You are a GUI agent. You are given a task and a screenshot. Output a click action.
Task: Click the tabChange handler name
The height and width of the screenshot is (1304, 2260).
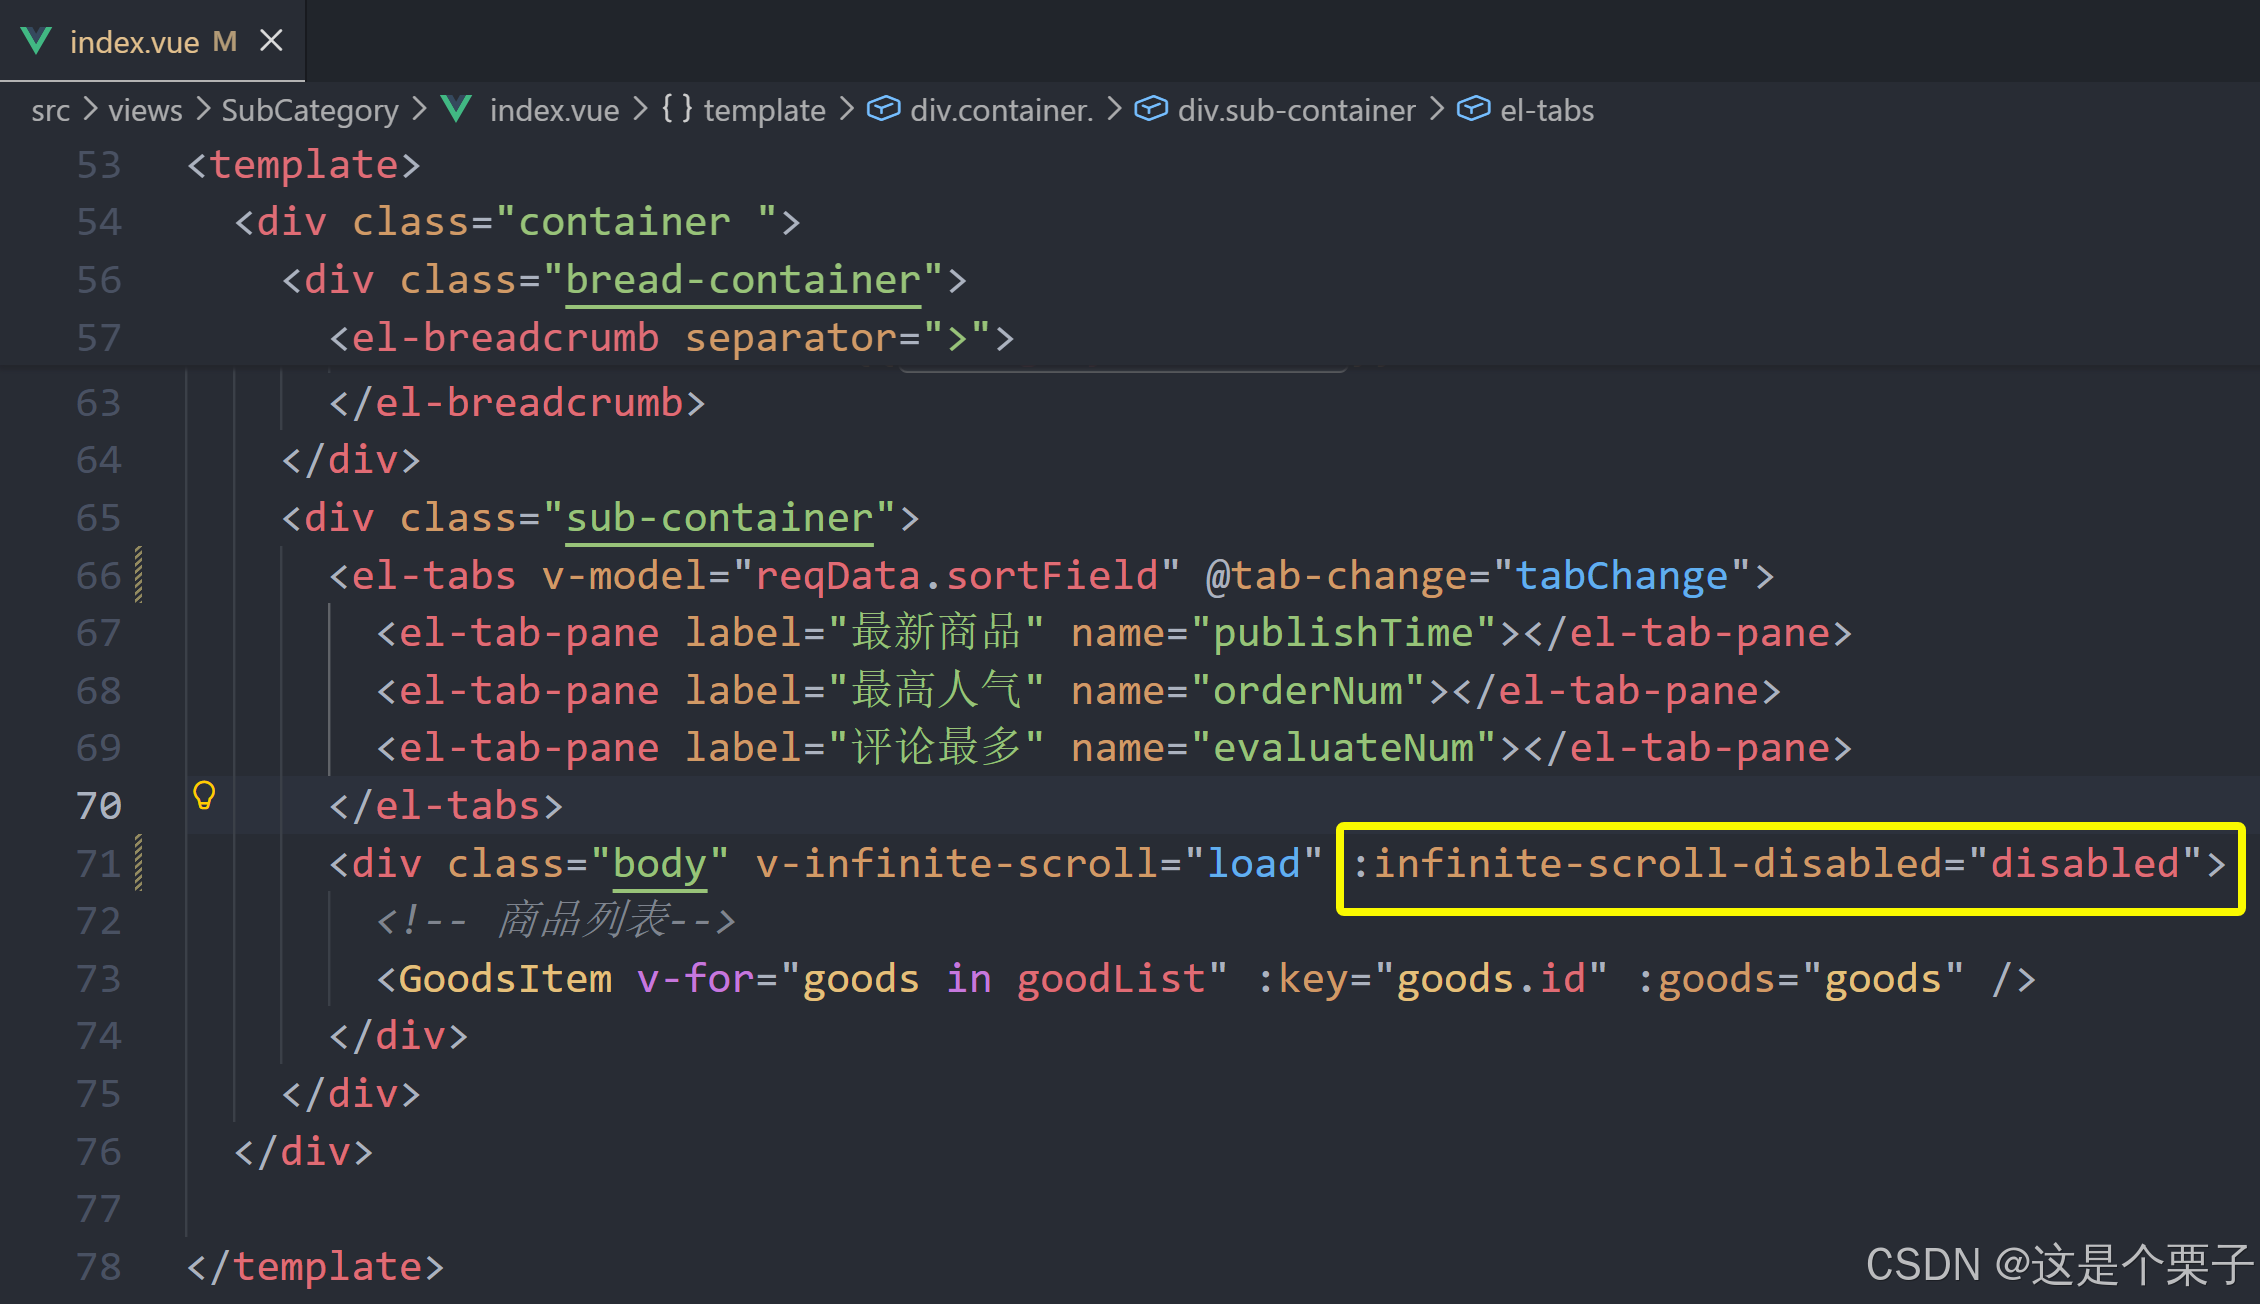tap(1621, 576)
